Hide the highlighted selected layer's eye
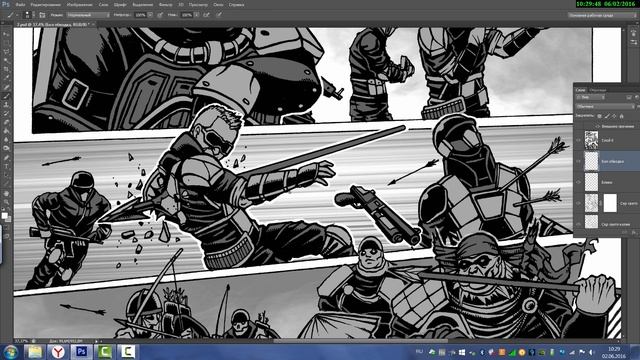 tap(578, 161)
